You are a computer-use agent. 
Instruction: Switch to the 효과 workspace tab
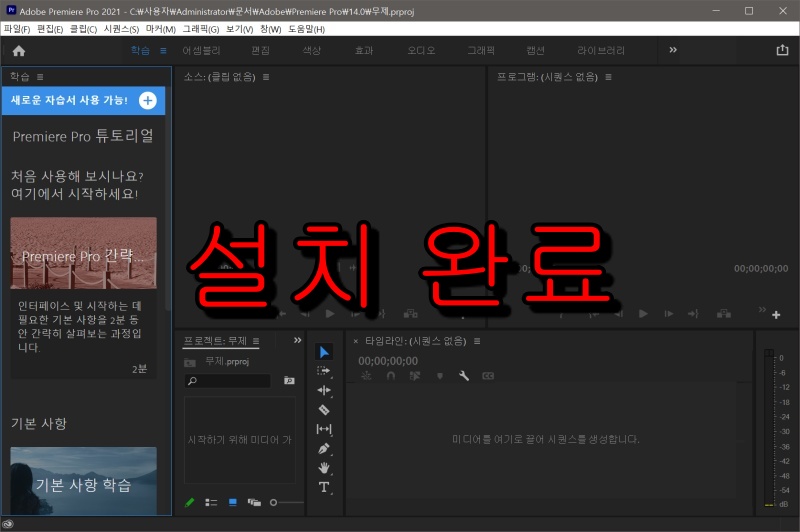click(364, 50)
